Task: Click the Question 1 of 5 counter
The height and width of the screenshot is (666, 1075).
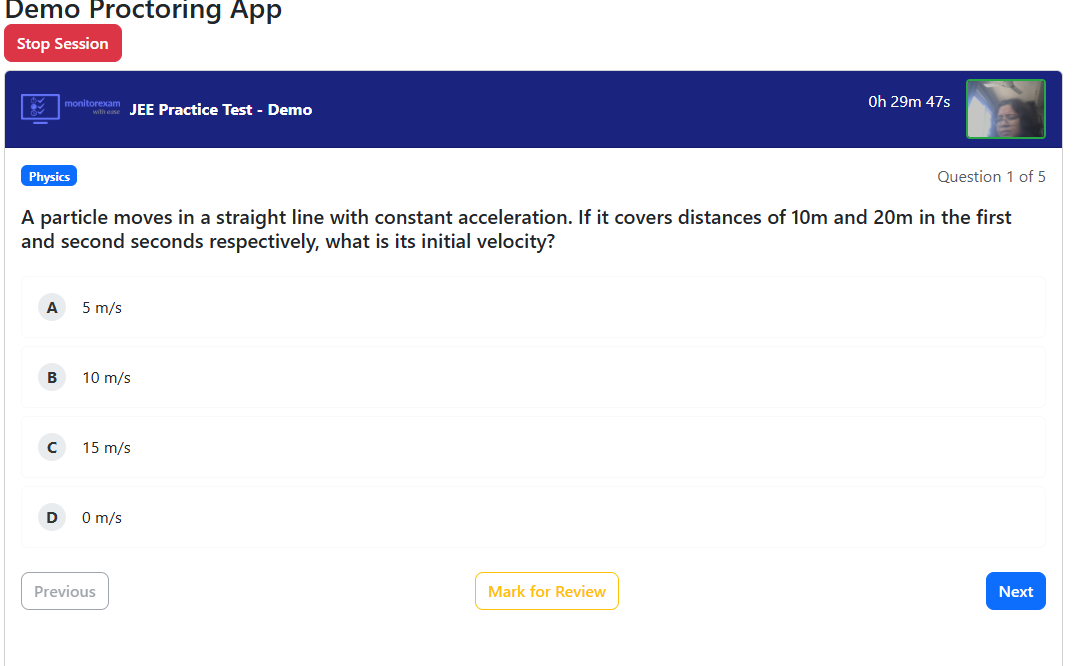Action: (x=991, y=177)
